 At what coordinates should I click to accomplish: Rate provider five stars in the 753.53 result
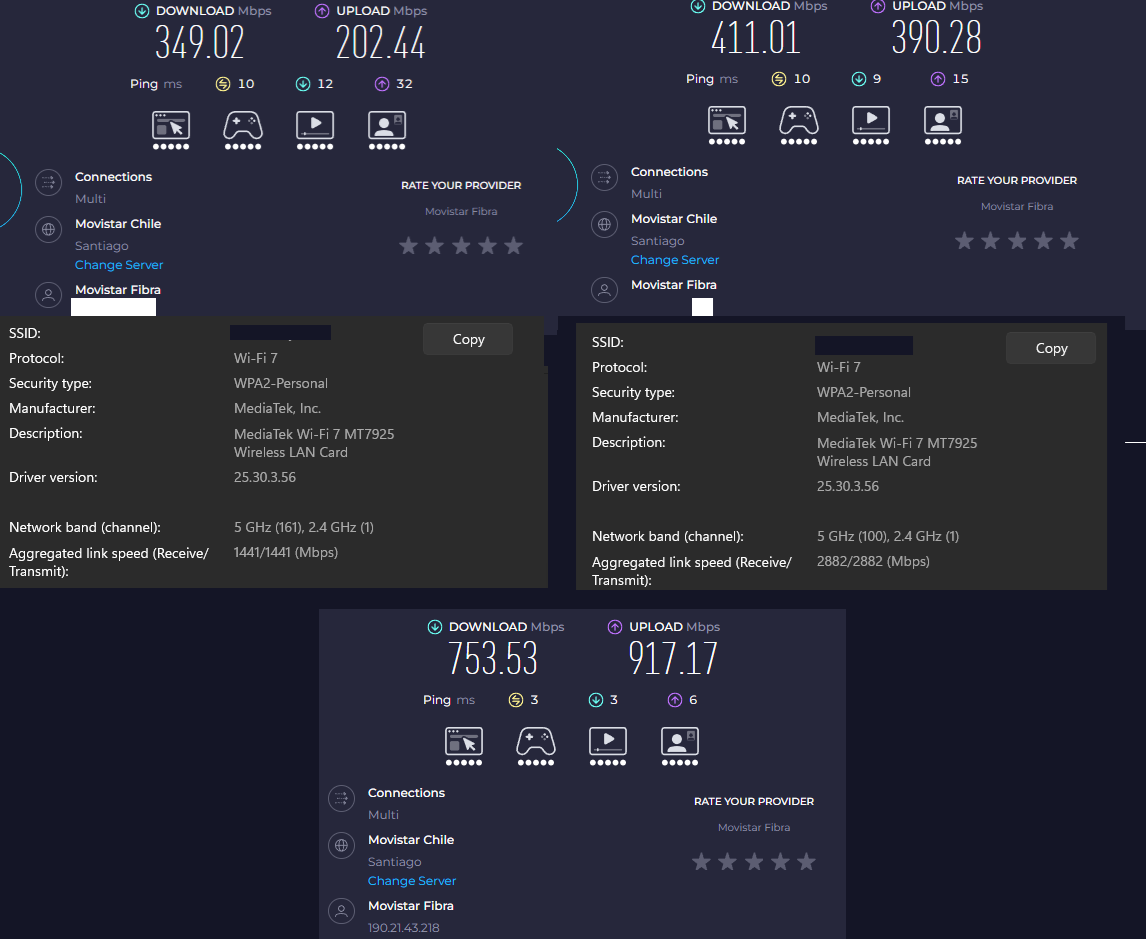pos(806,861)
